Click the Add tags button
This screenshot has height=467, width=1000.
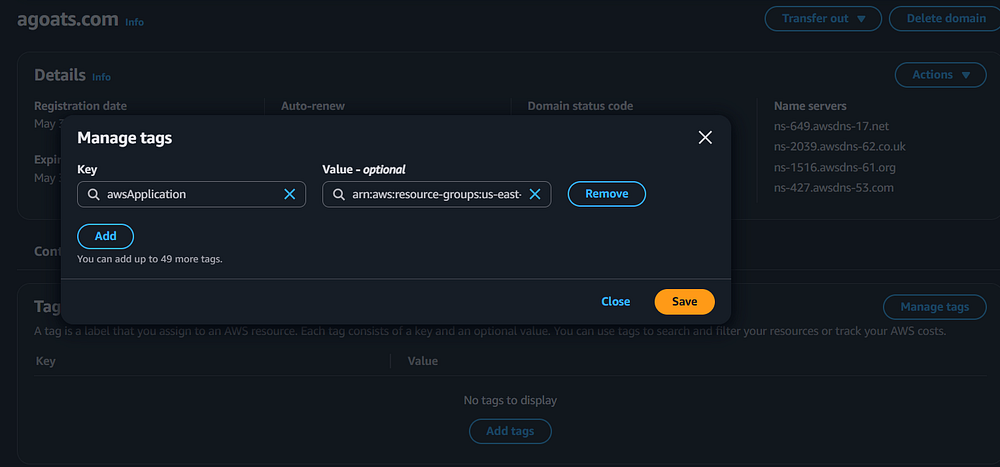point(510,431)
